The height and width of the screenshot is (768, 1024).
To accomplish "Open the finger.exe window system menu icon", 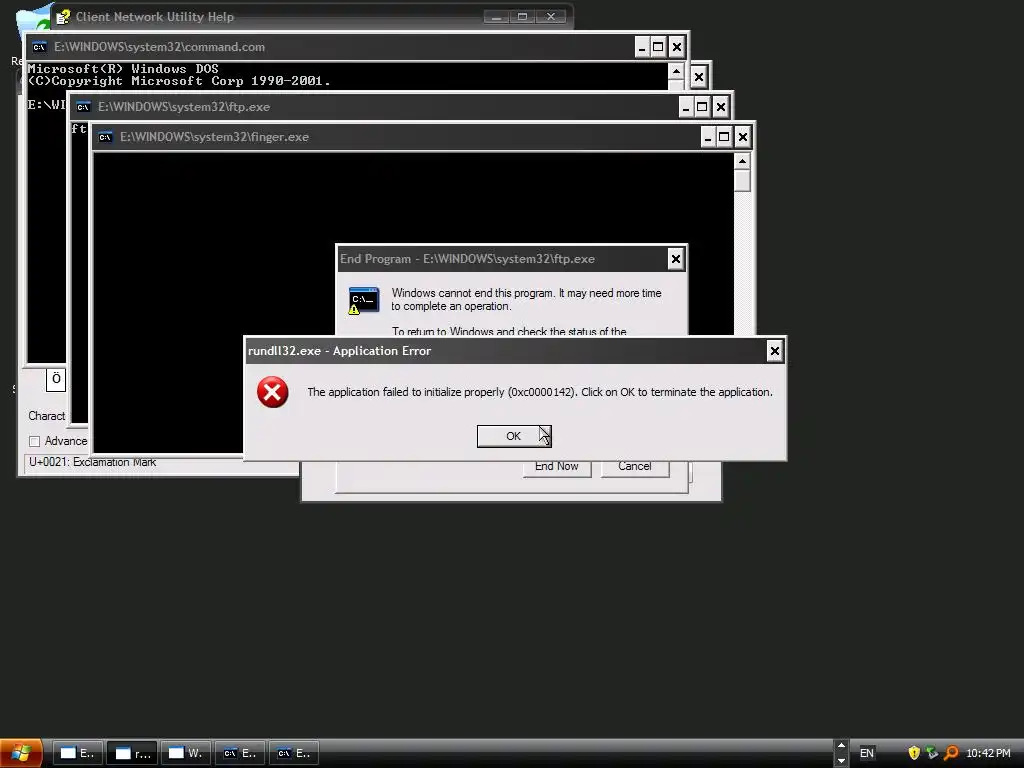I will [x=105, y=137].
